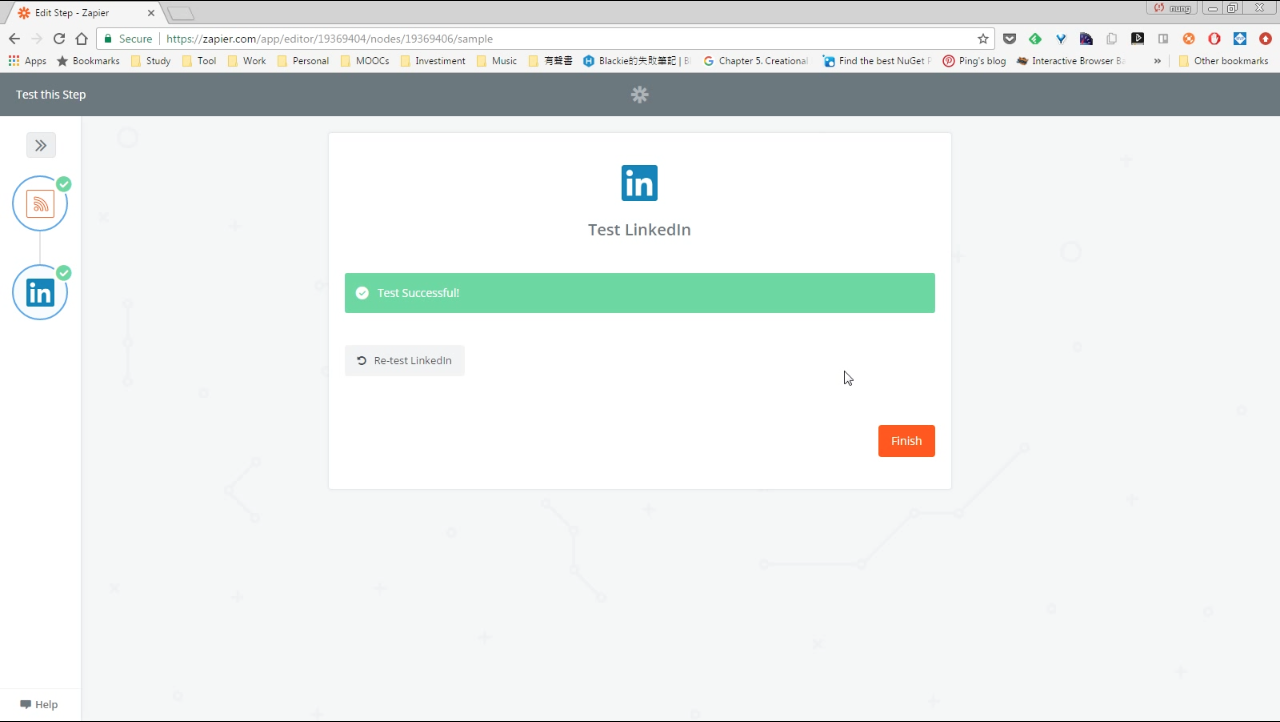Open Help in the bottom-left corner
This screenshot has height=722, width=1280.
coord(39,704)
